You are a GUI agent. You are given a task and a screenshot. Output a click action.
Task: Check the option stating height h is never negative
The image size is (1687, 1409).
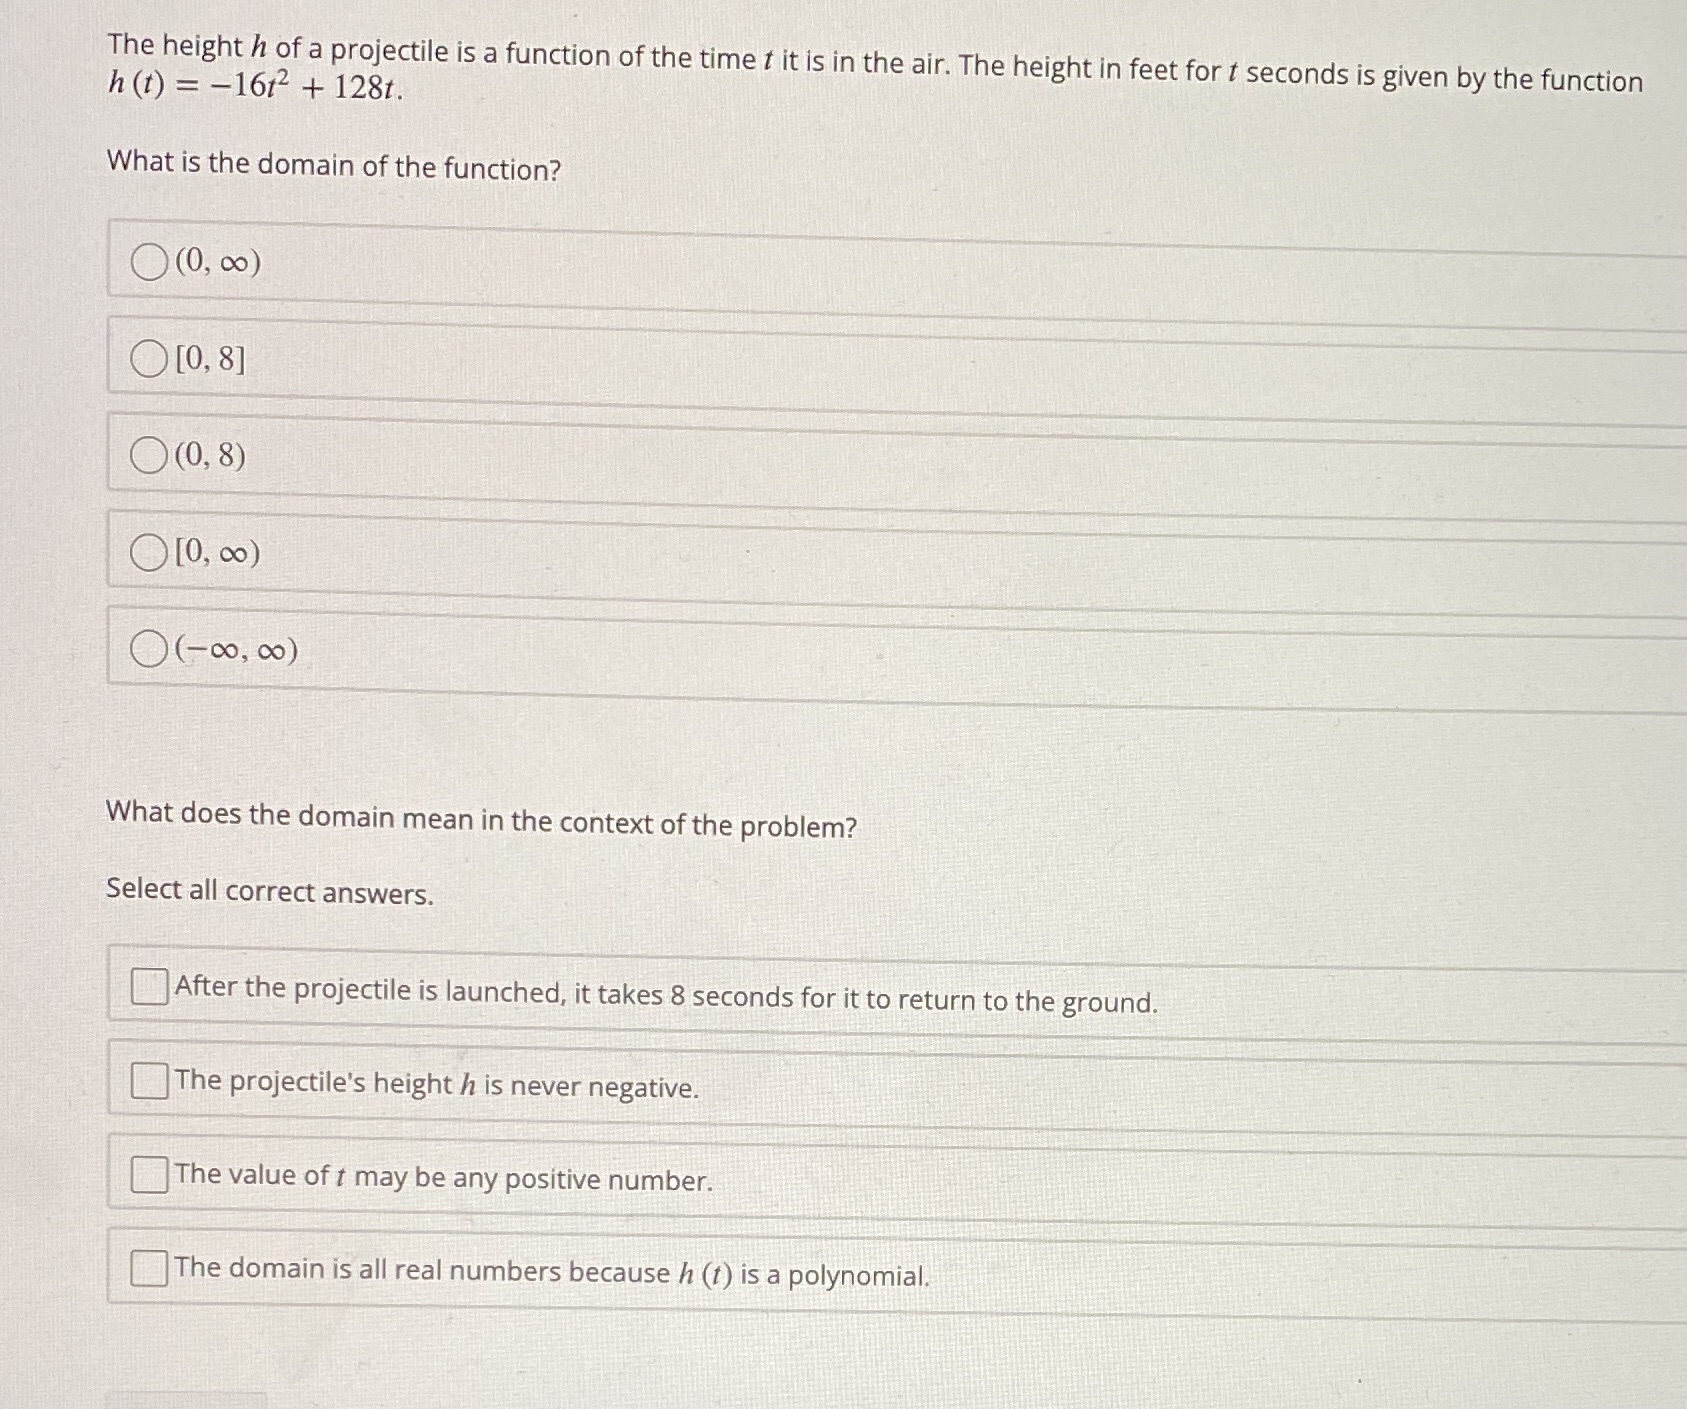(x=147, y=1081)
